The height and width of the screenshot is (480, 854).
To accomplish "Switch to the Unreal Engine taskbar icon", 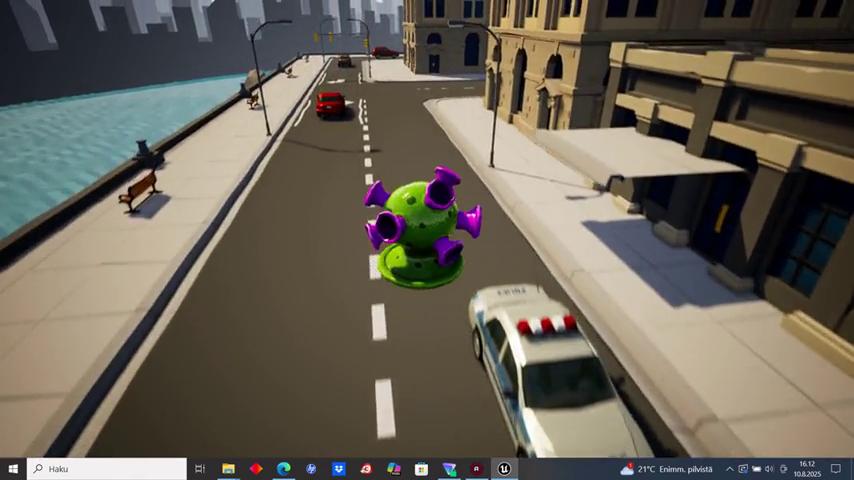I will pyautogui.click(x=505, y=469).
